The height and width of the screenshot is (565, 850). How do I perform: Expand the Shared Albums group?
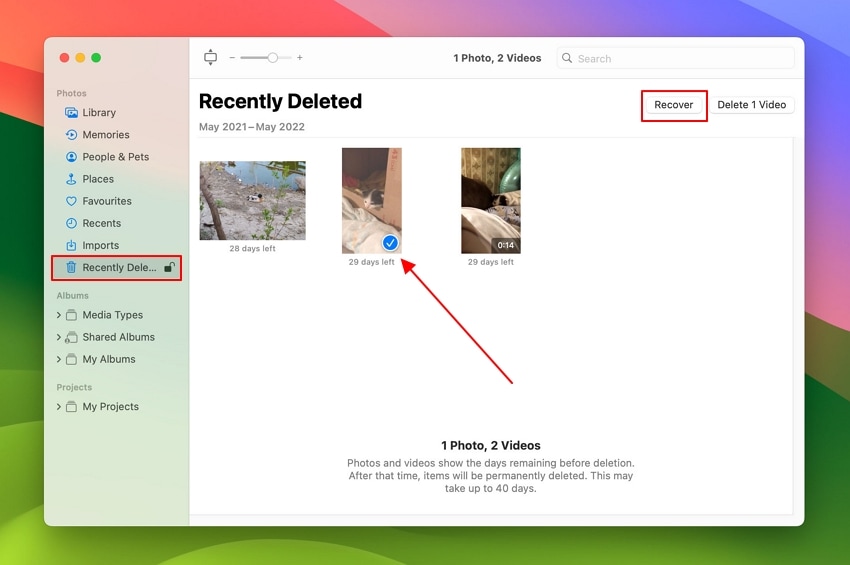(59, 337)
